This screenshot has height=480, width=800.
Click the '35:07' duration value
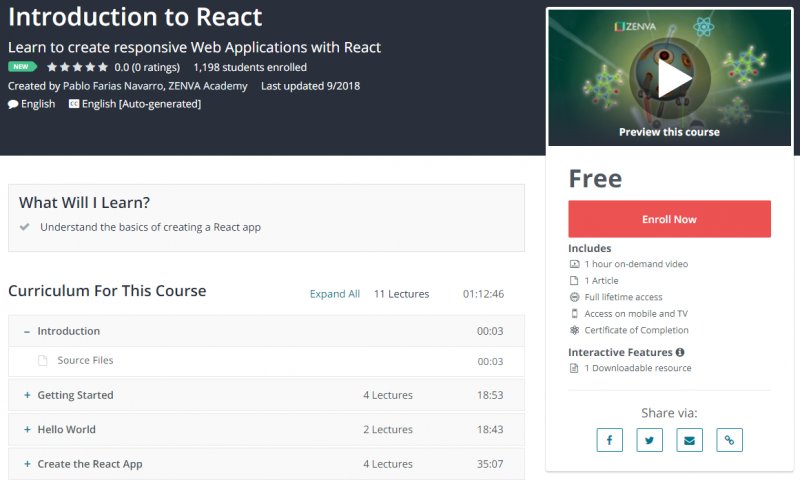[490, 464]
